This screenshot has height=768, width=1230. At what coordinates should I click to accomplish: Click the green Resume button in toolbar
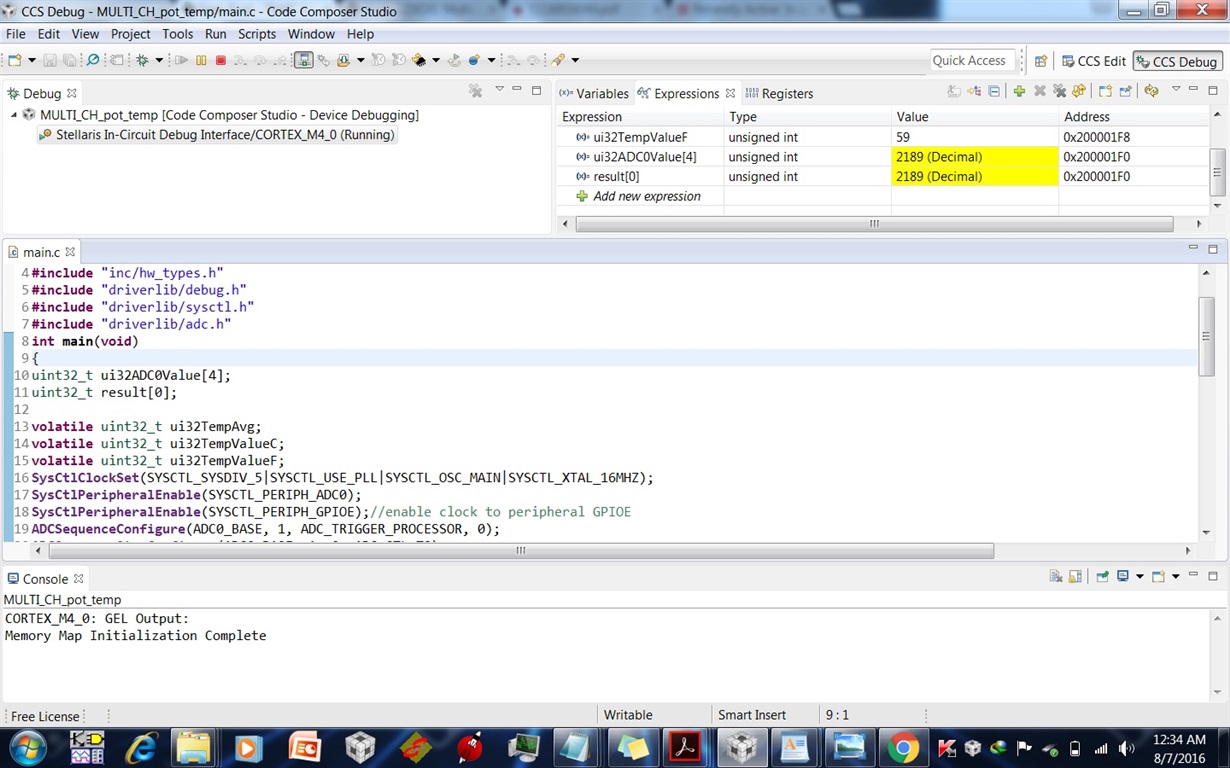pos(181,60)
